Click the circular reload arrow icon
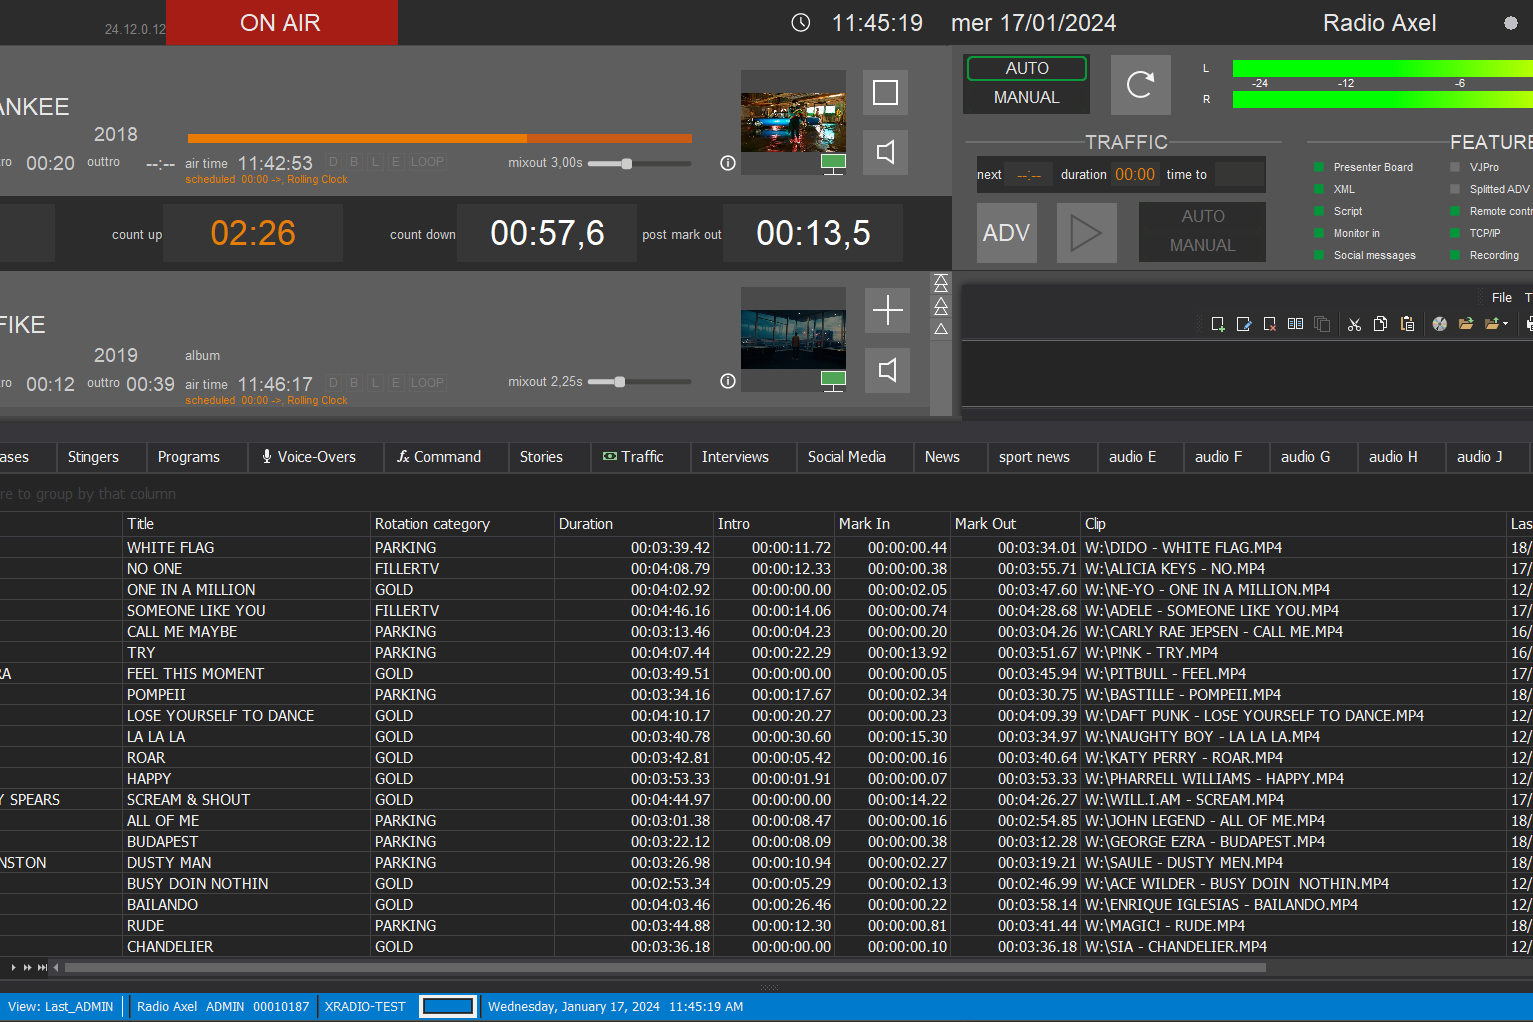The image size is (1533, 1022). (x=1140, y=85)
